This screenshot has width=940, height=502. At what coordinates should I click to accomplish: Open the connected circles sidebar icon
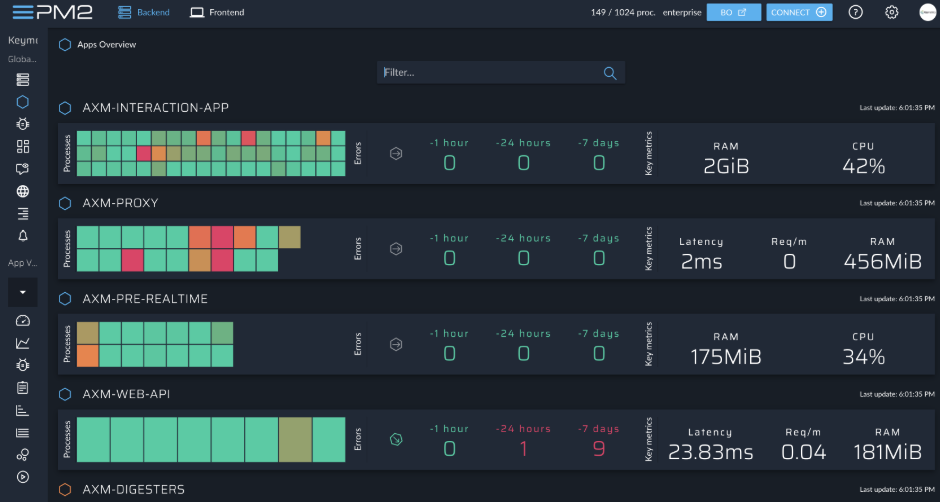[23, 455]
